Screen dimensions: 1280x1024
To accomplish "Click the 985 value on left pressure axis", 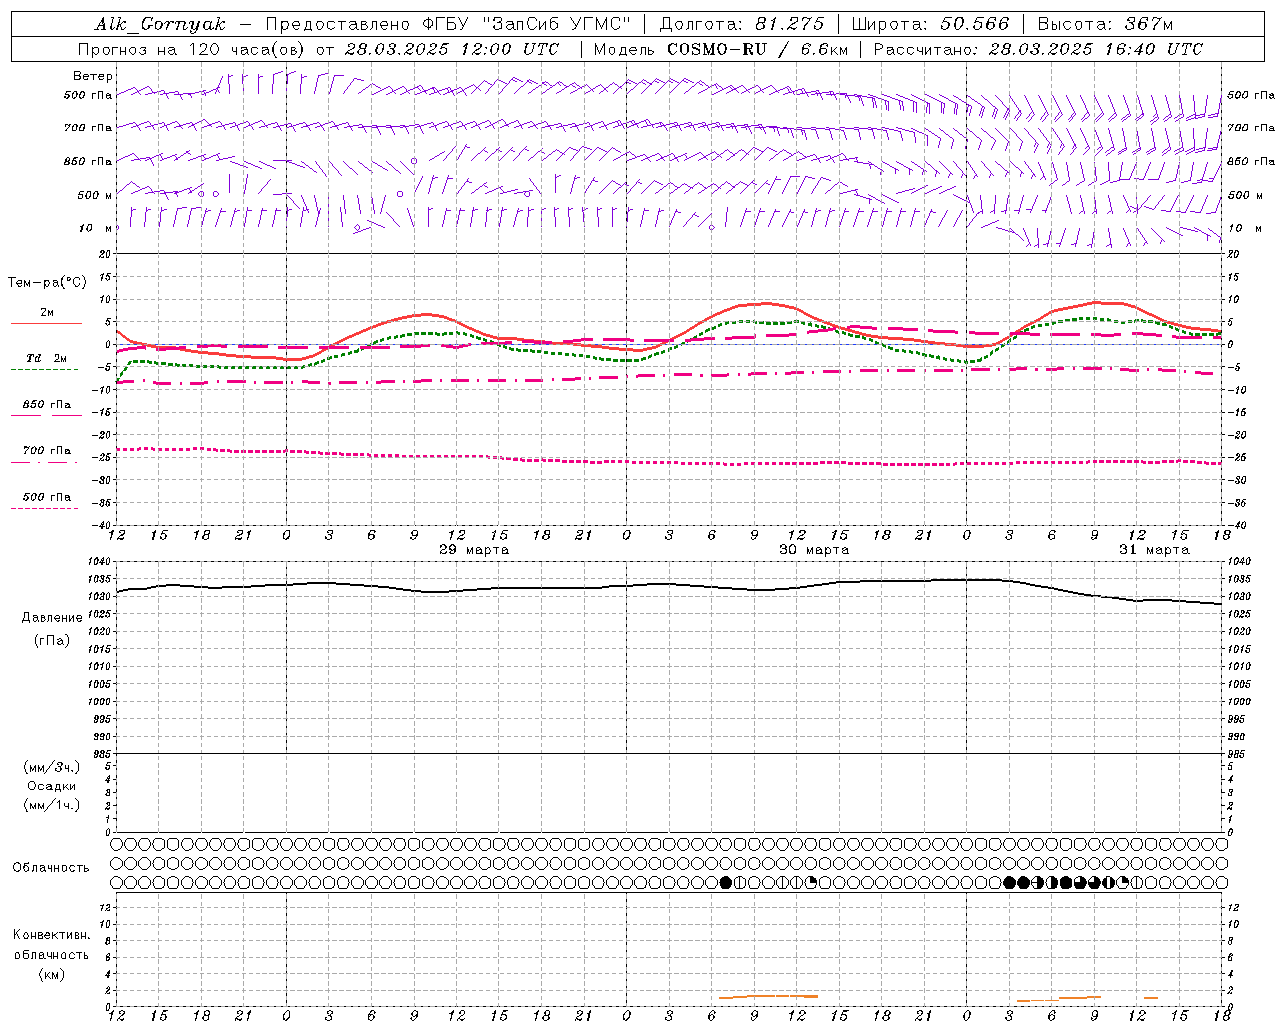I will click(x=104, y=753).
